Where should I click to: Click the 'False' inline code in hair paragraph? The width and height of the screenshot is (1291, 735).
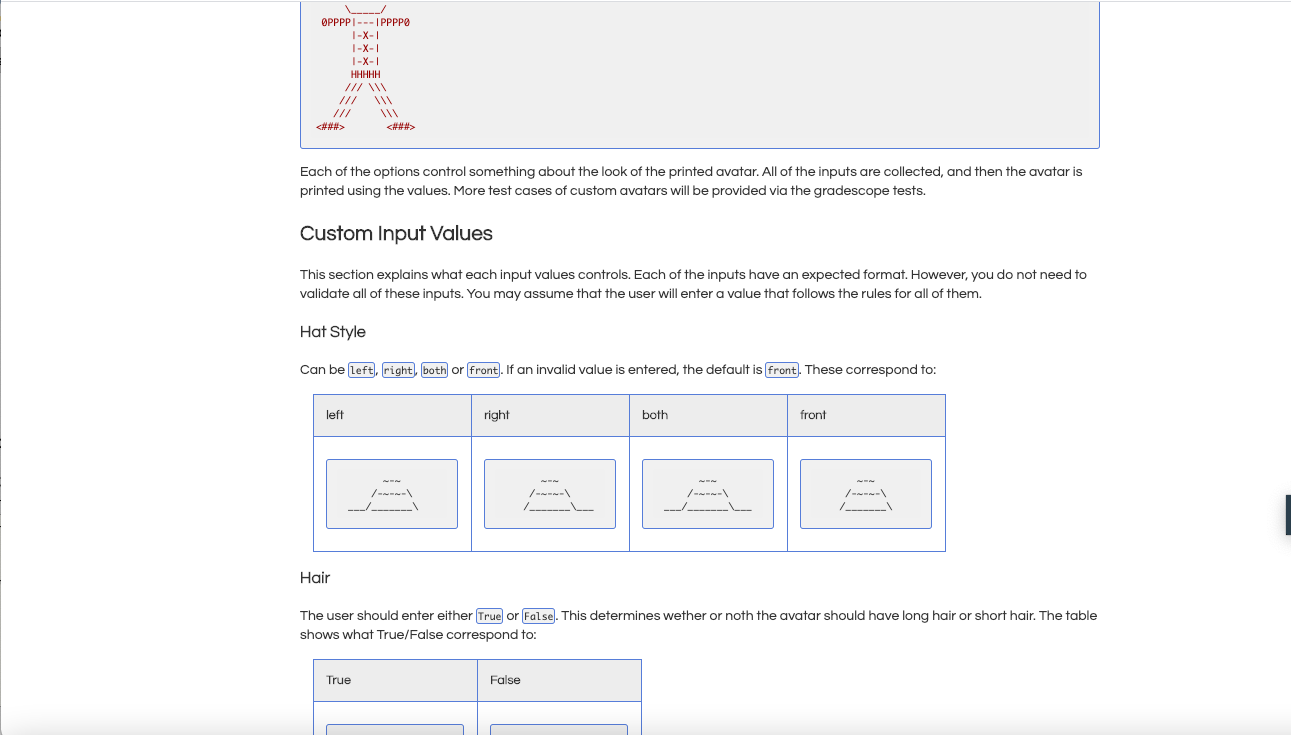[539, 616]
